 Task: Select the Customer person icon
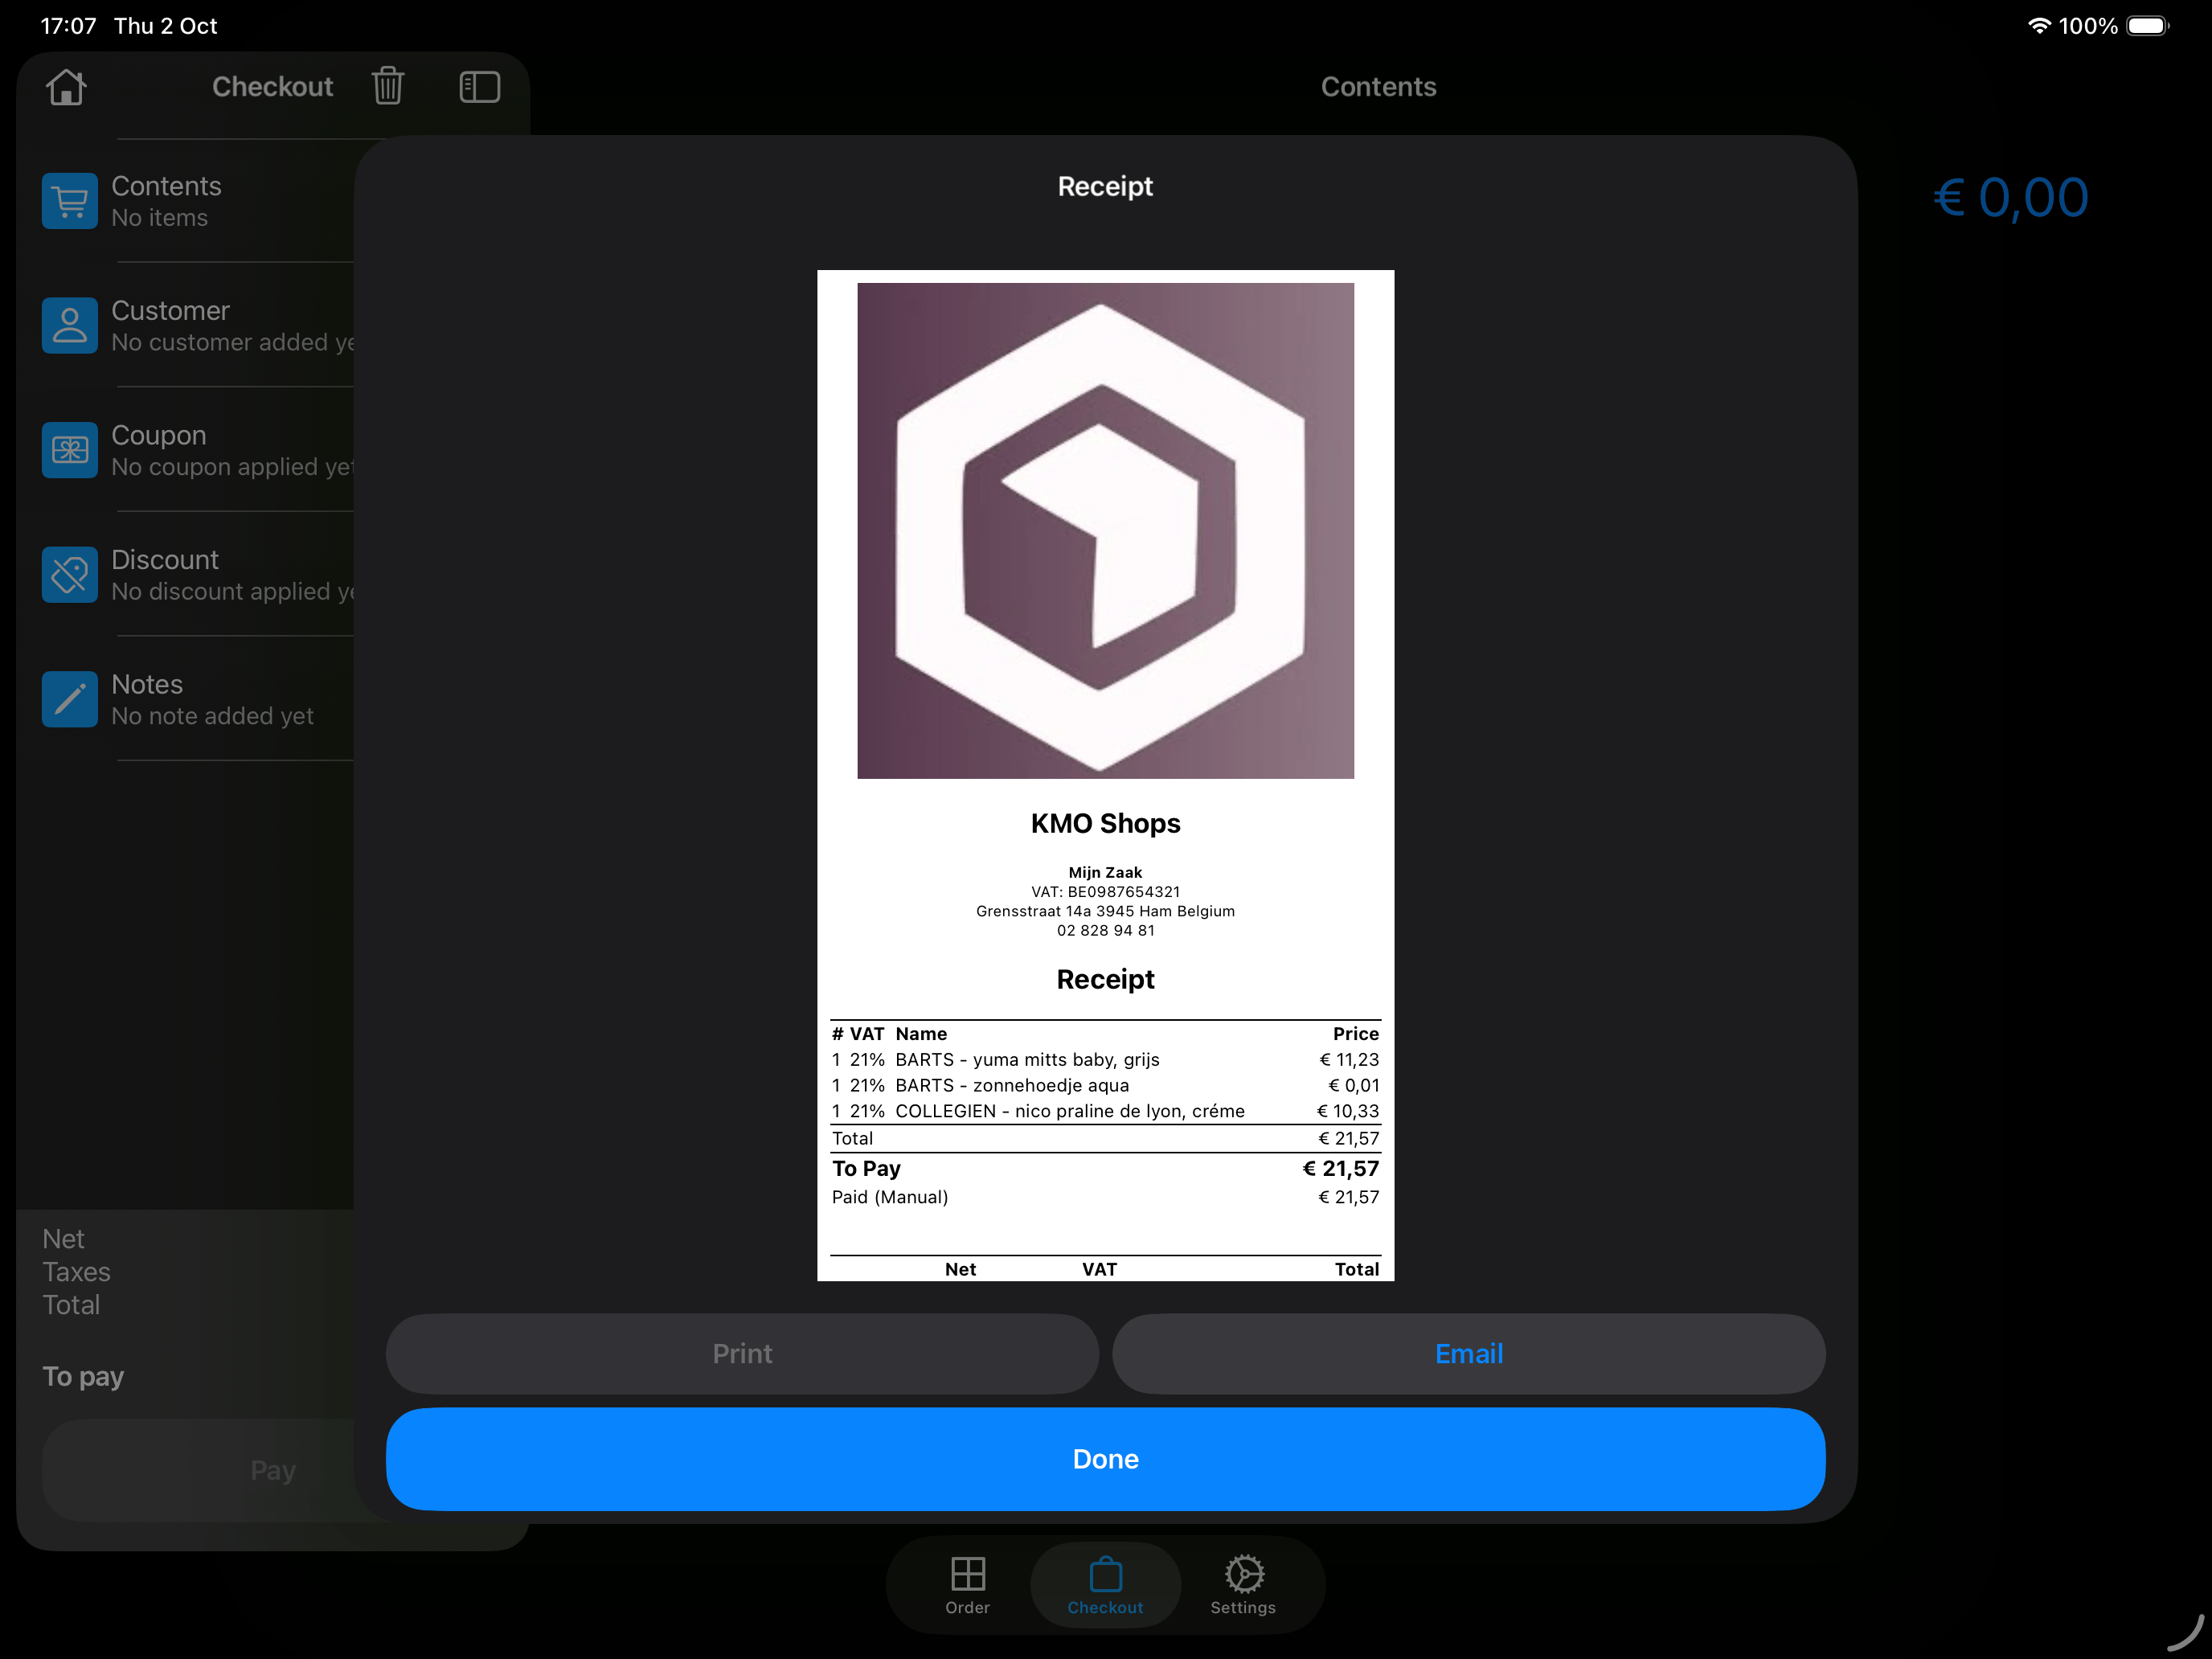click(x=70, y=325)
